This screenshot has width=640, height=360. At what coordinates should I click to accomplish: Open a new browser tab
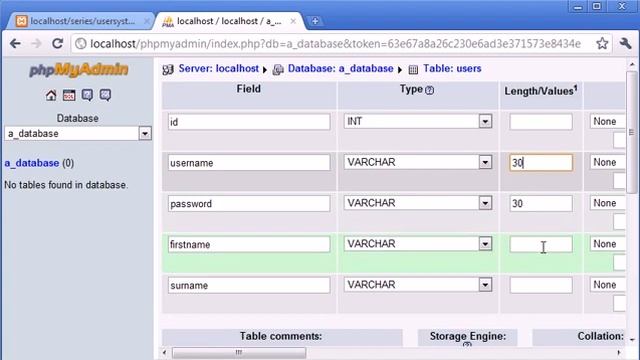[x=315, y=21]
